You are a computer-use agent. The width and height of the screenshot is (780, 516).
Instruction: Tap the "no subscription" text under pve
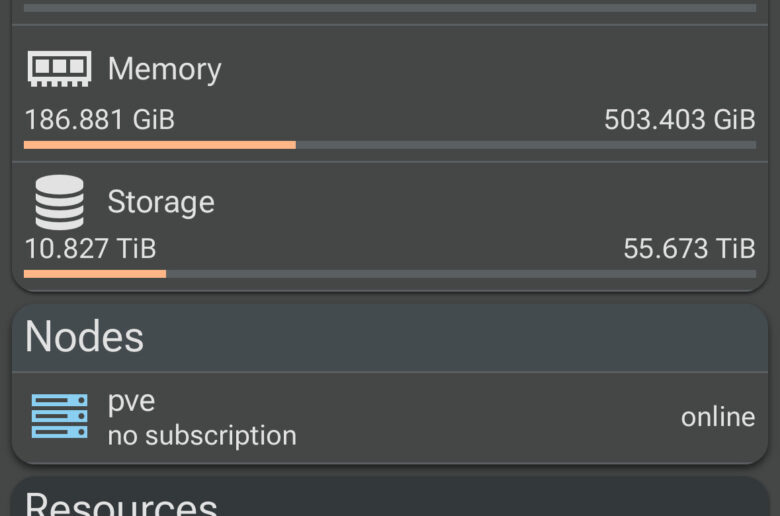point(202,436)
